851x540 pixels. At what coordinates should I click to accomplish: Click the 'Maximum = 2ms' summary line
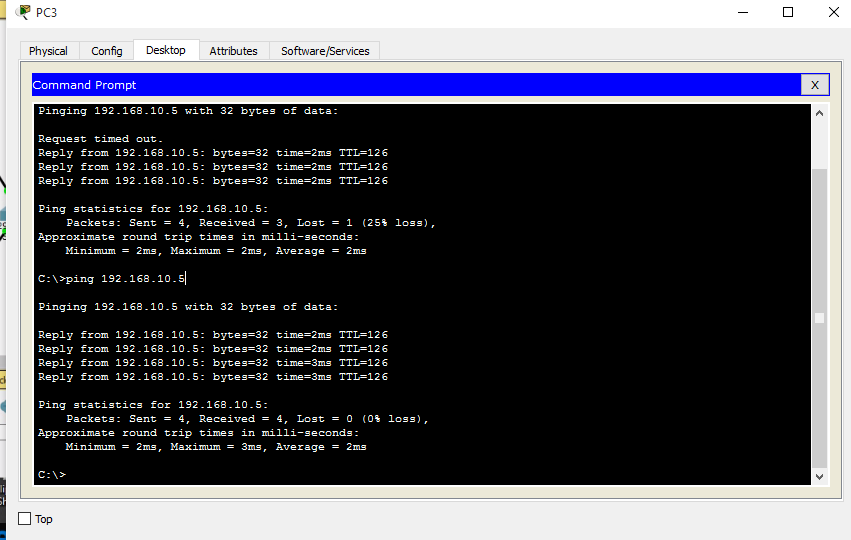[216, 251]
